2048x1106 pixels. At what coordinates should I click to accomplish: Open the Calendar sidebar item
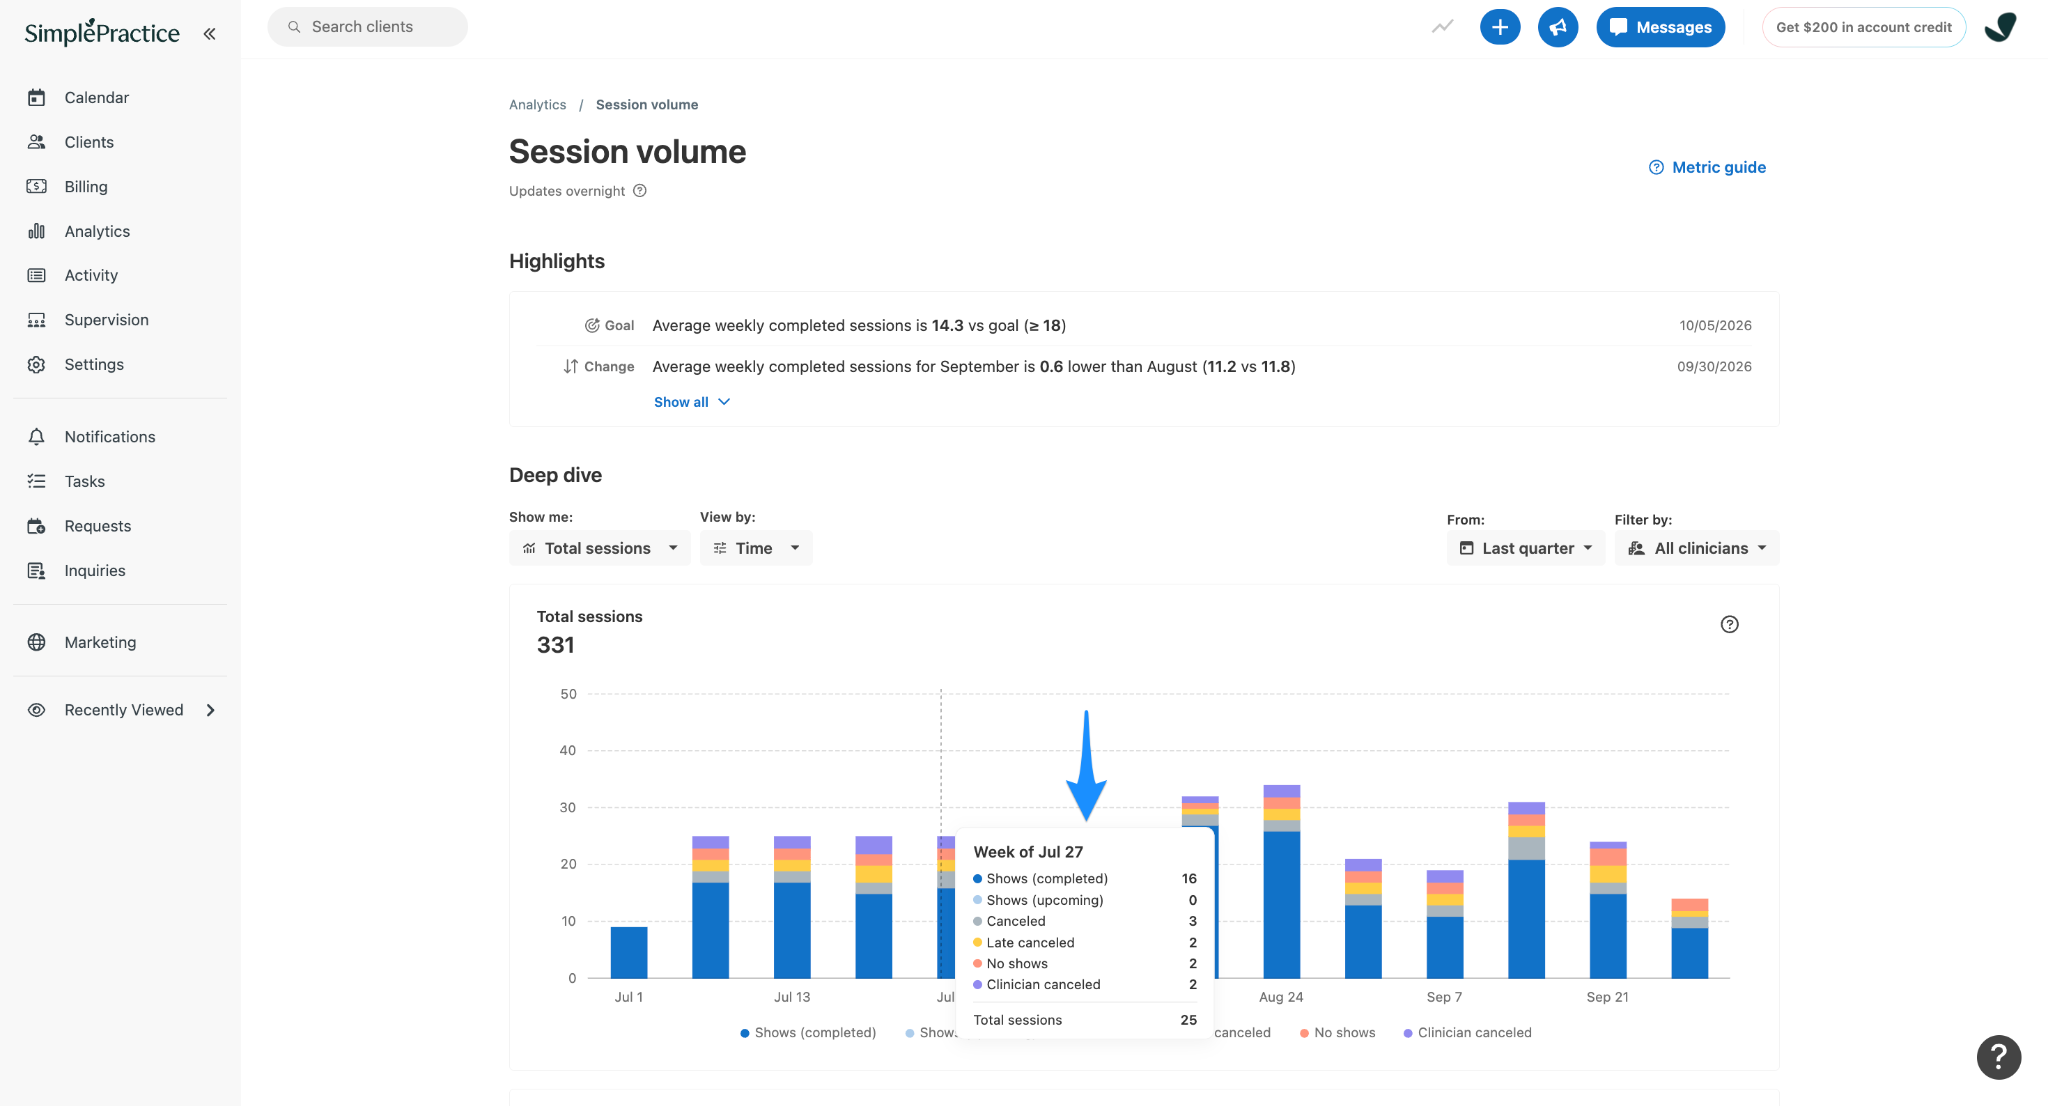click(96, 97)
